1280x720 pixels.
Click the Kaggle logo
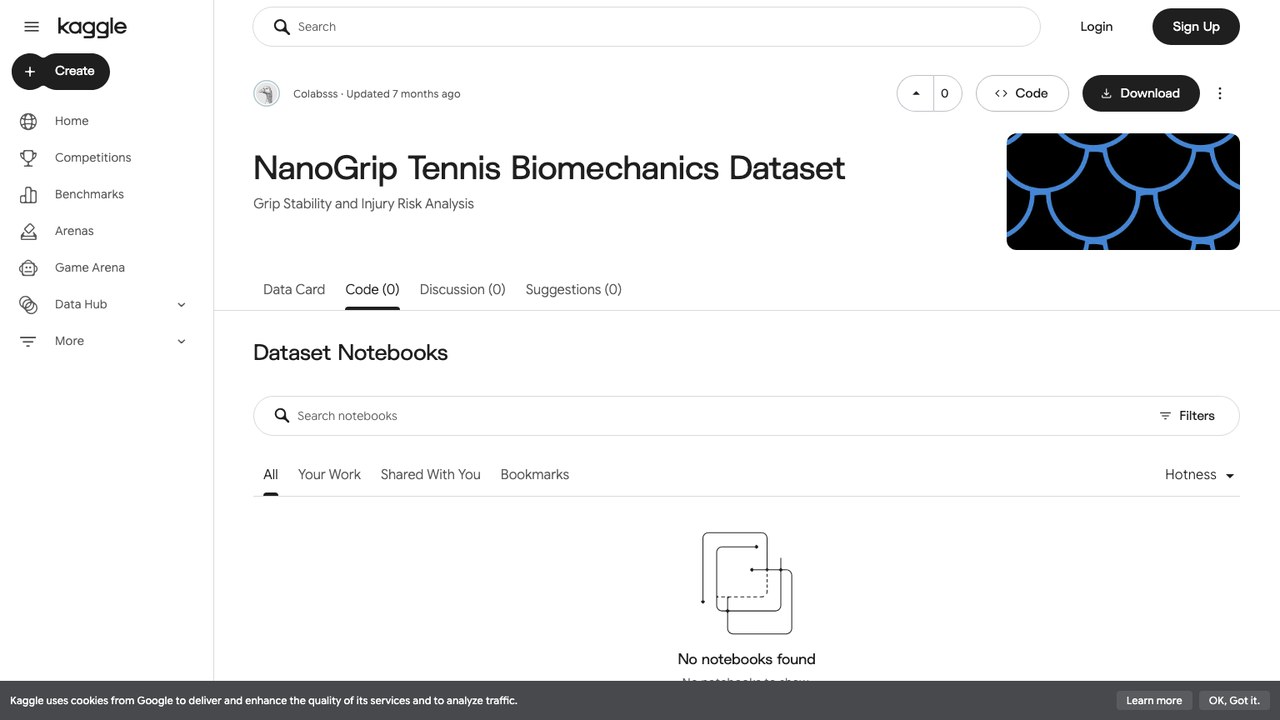tap(92, 27)
